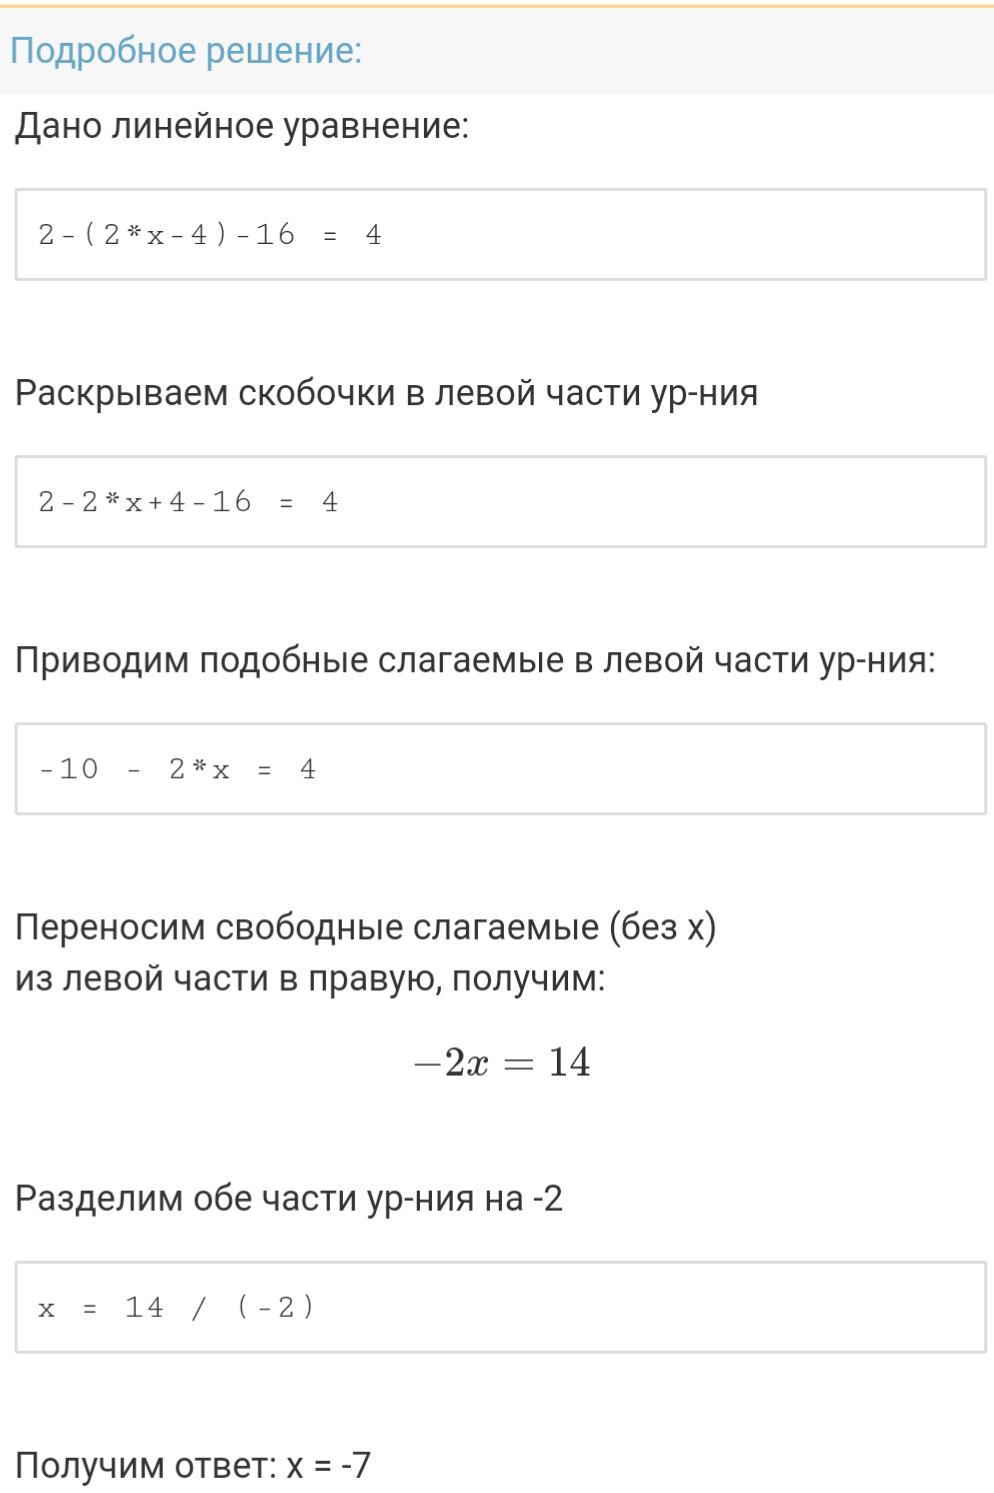Click the box with x = 14 / (-2)

click(x=501, y=1307)
